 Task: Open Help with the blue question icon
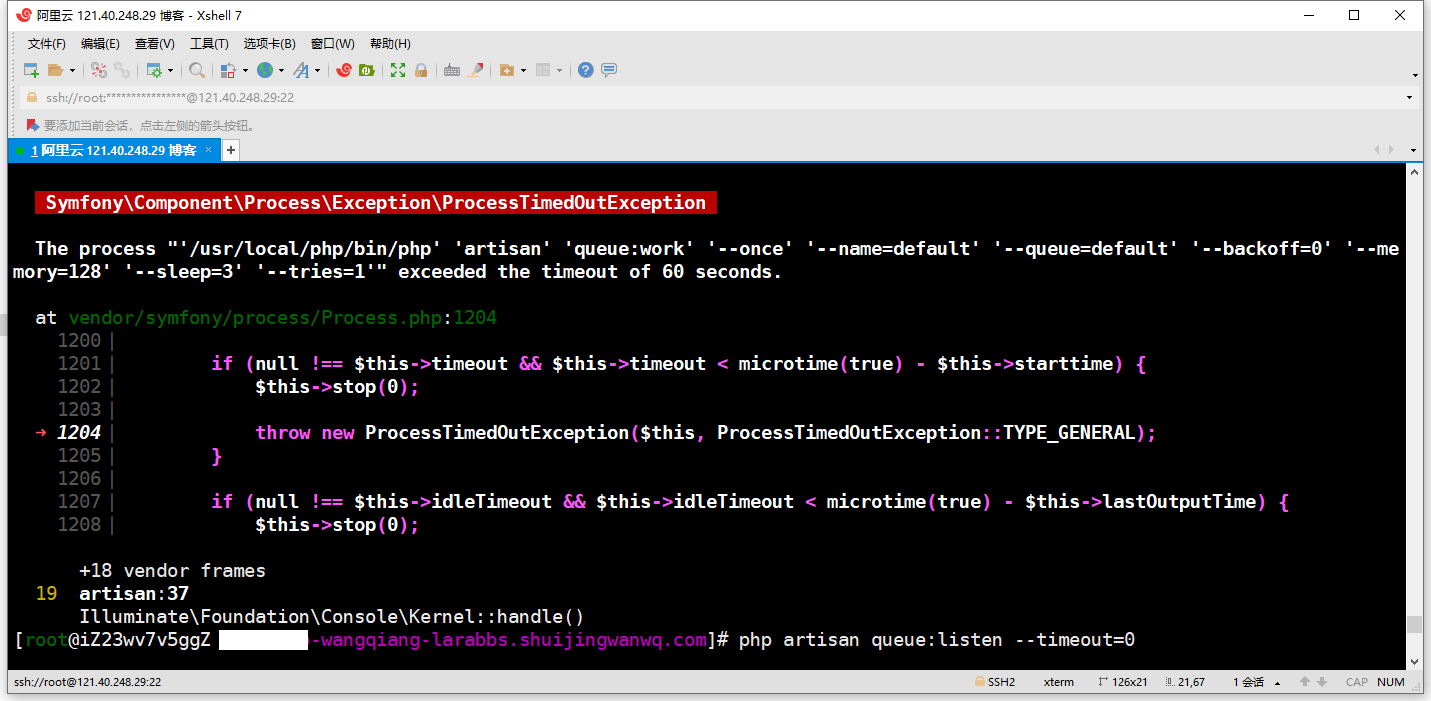586,70
